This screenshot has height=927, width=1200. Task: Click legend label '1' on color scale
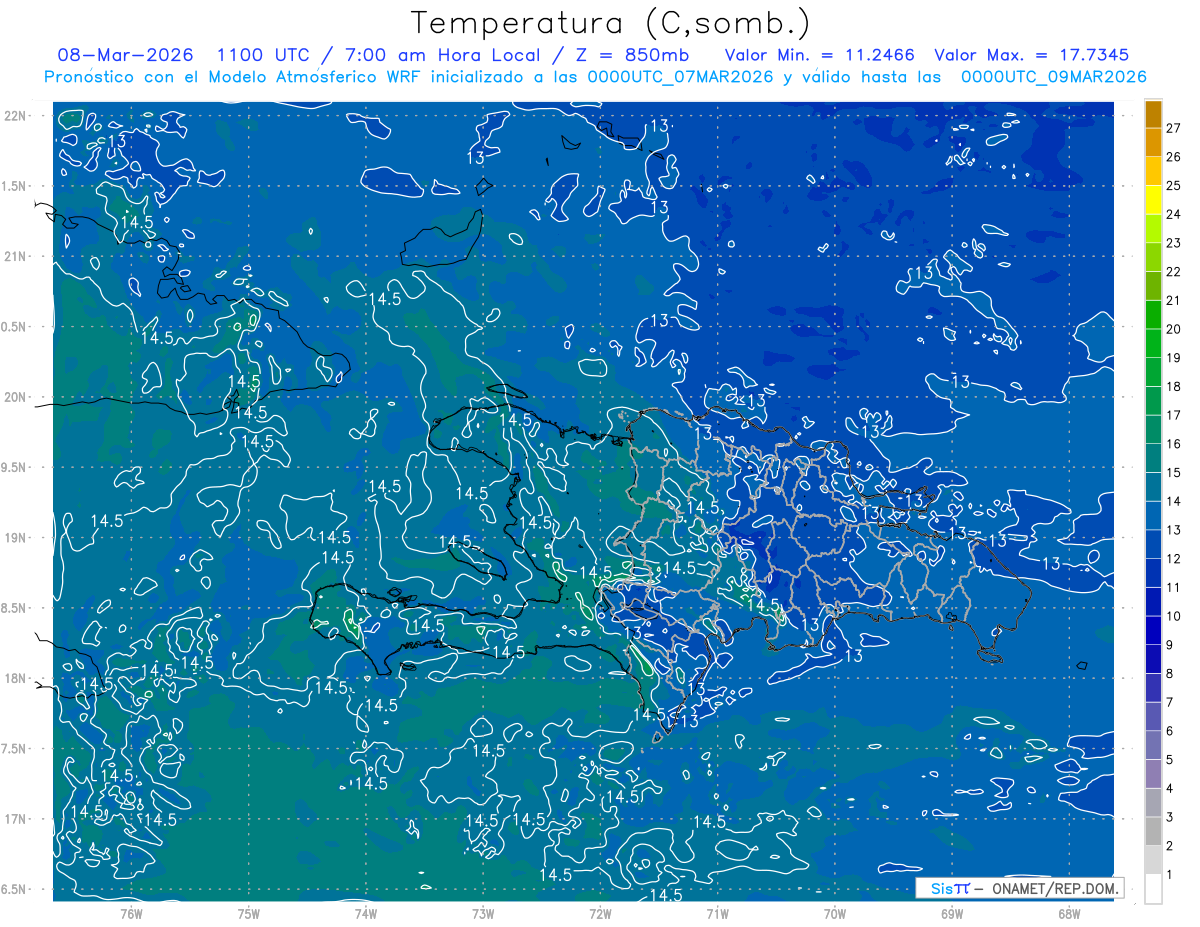tap(1170, 874)
